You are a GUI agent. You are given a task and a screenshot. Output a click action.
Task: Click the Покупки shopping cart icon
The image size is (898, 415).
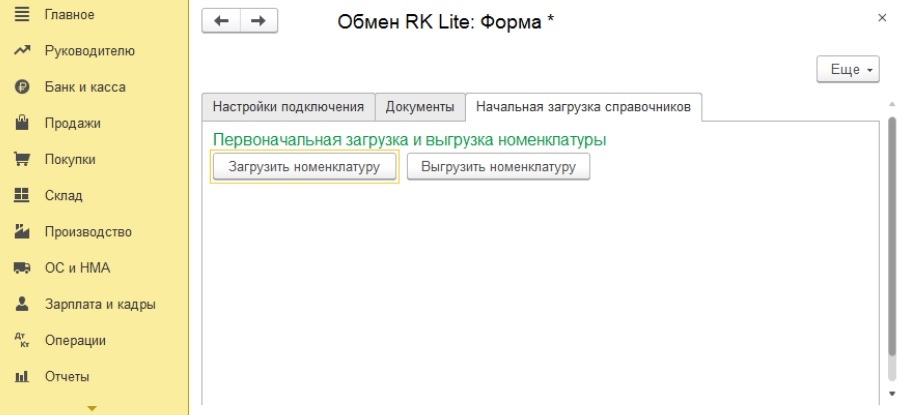click(x=22, y=159)
